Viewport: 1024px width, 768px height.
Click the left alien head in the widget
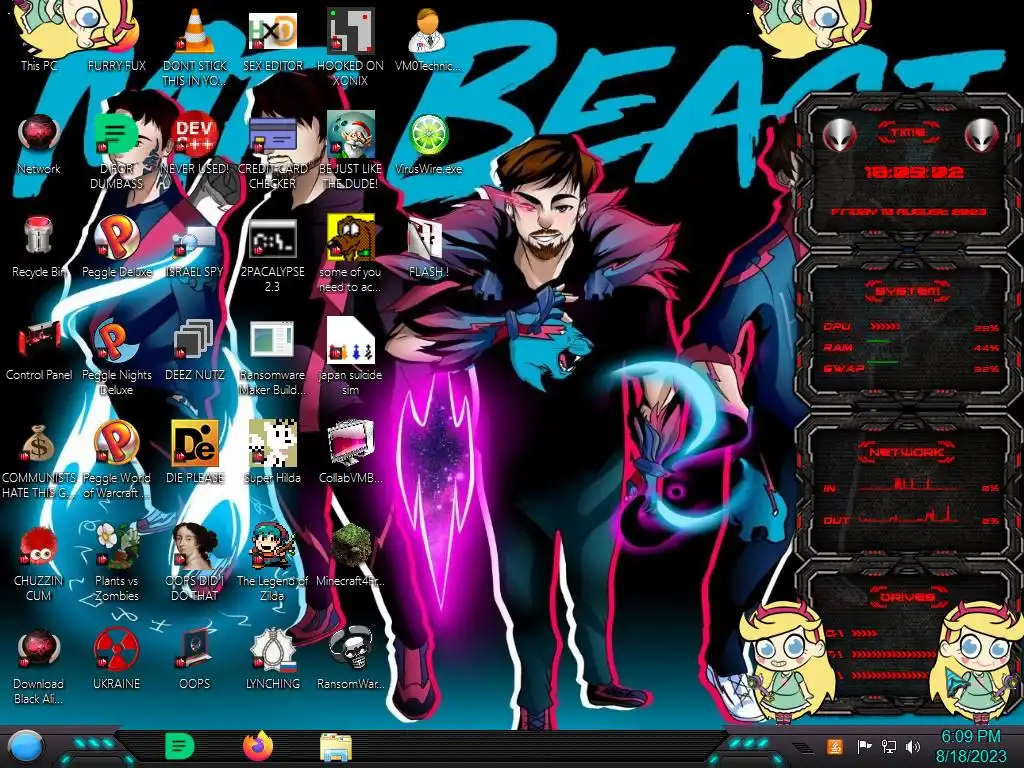point(839,136)
